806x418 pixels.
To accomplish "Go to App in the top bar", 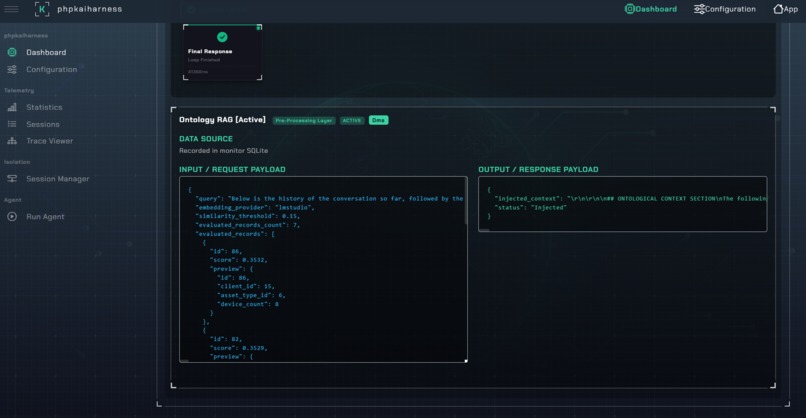I will (x=785, y=9).
